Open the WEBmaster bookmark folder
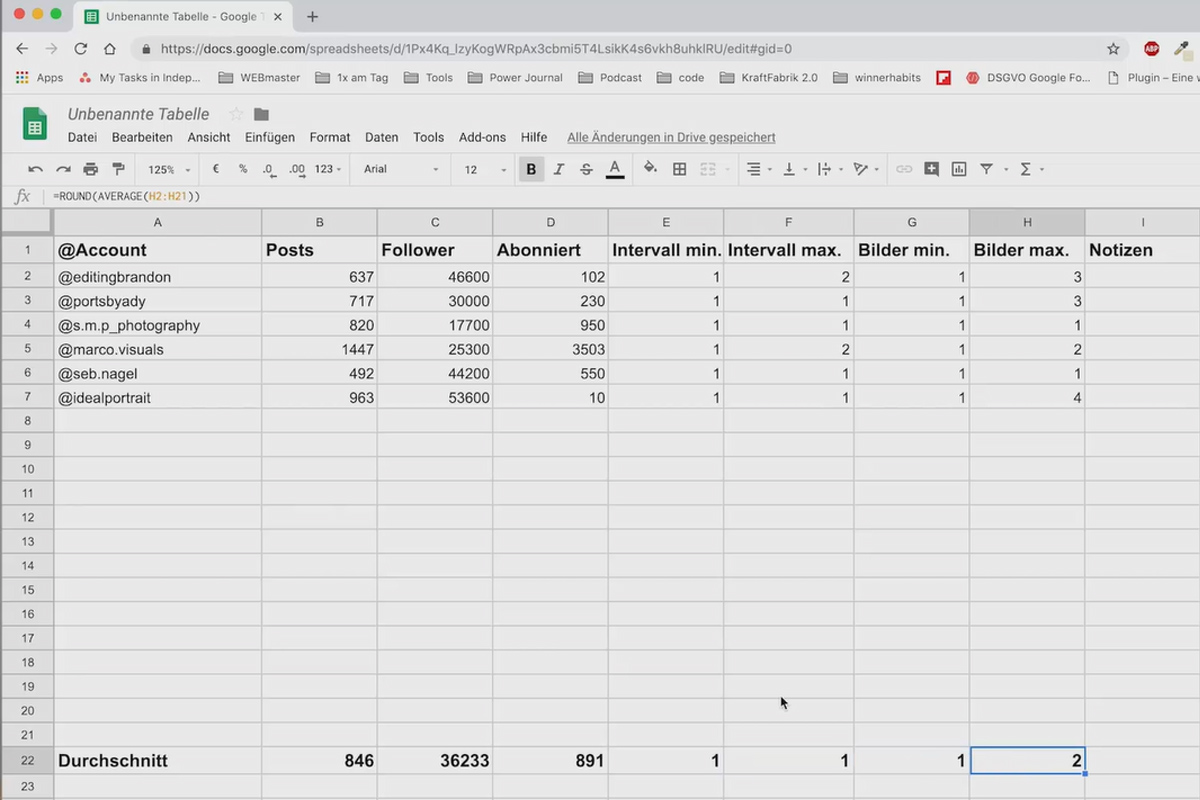This screenshot has width=1200, height=800. click(x=258, y=77)
